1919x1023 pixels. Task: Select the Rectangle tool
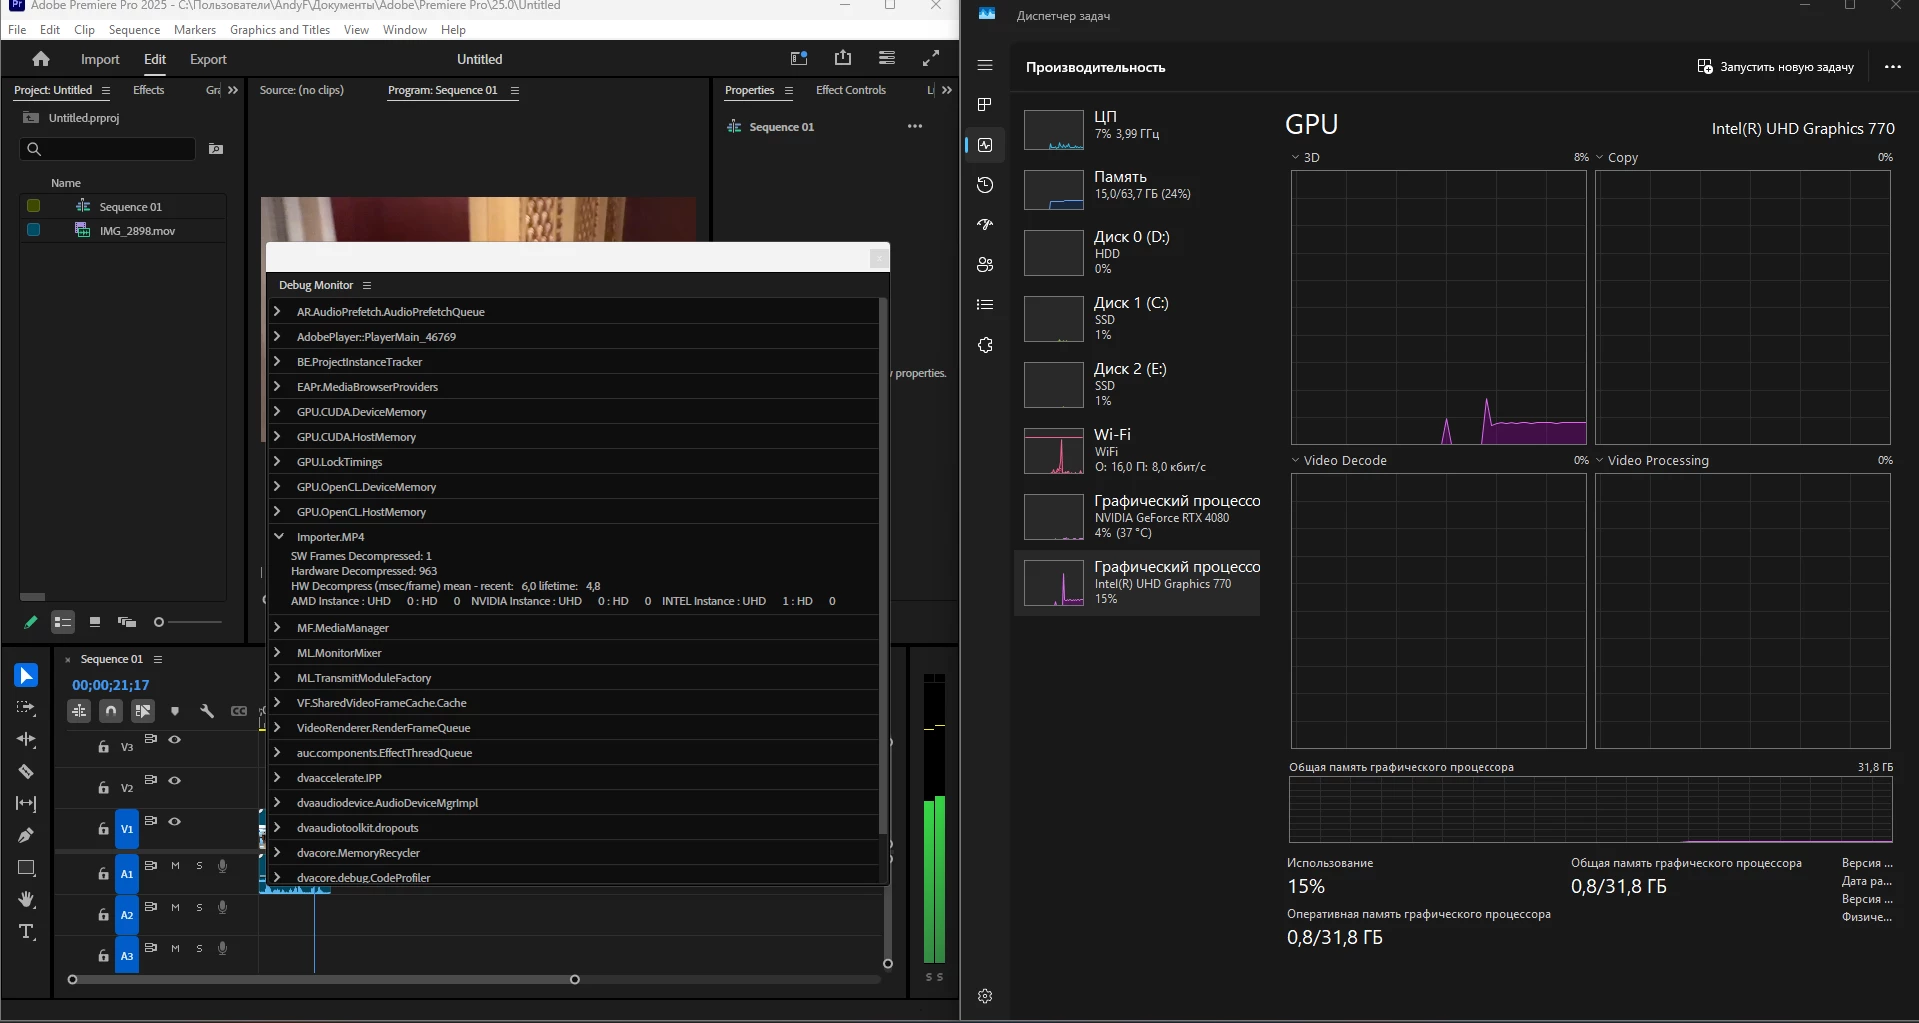tap(26, 868)
